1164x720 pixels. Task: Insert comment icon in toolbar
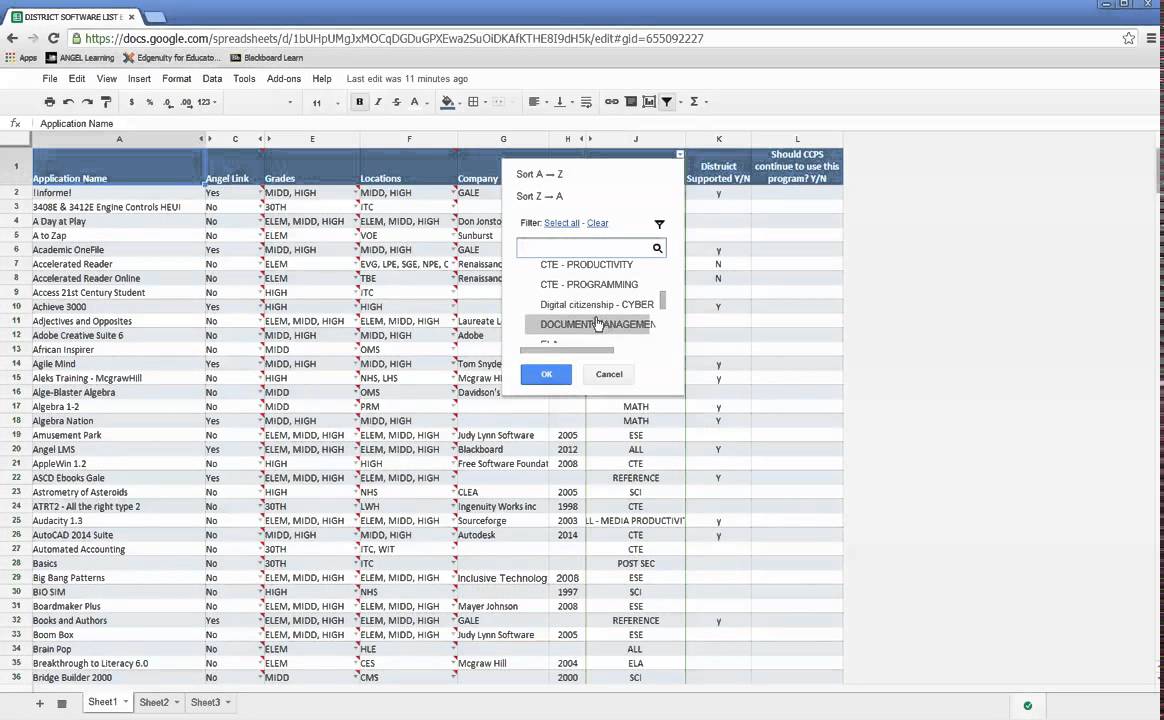(x=631, y=102)
